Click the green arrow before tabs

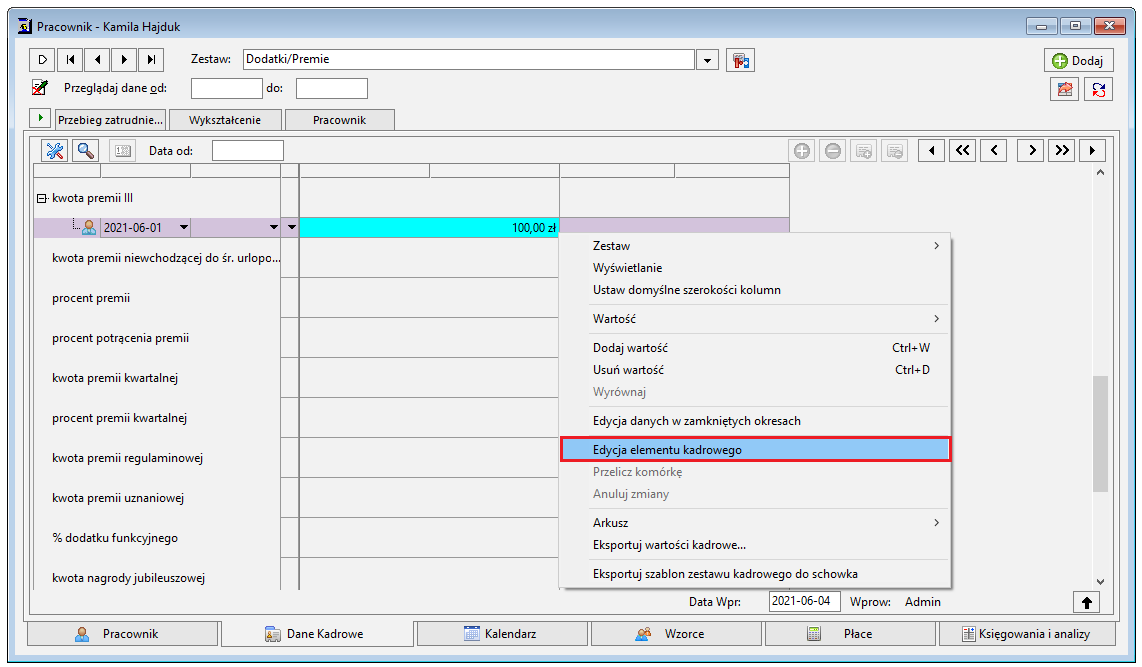click(x=40, y=118)
